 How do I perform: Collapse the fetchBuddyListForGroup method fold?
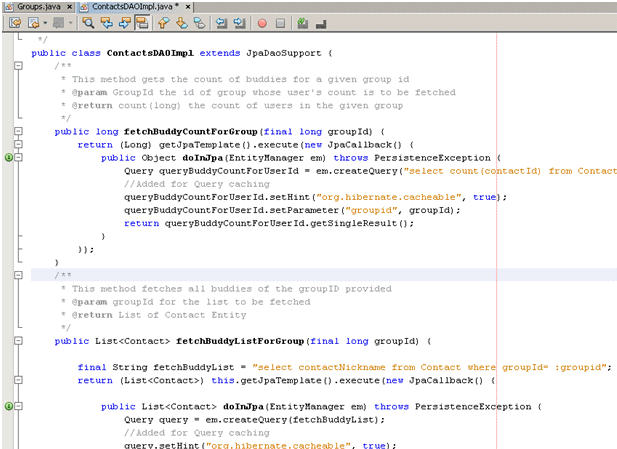18,341
